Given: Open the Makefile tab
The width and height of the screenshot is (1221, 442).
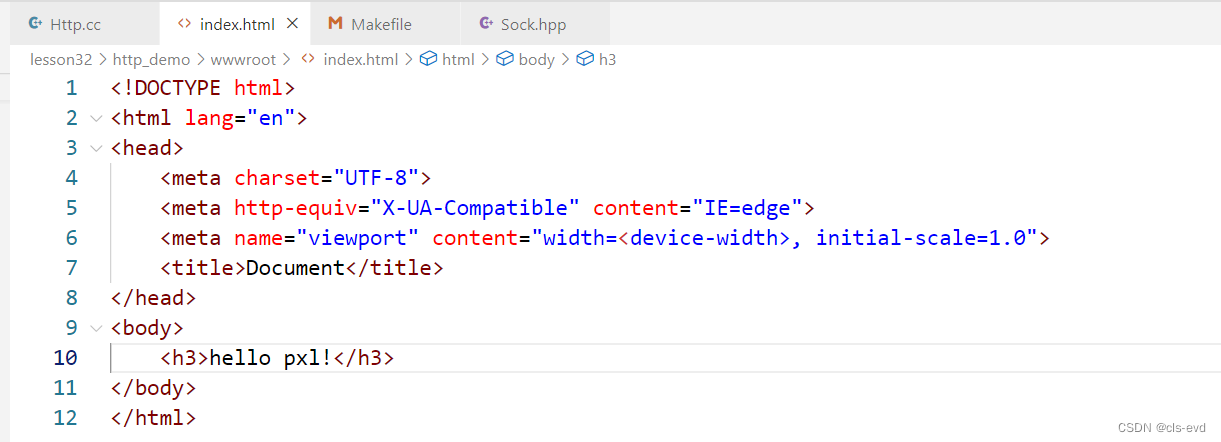Looking at the screenshot, I should pos(382,24).
